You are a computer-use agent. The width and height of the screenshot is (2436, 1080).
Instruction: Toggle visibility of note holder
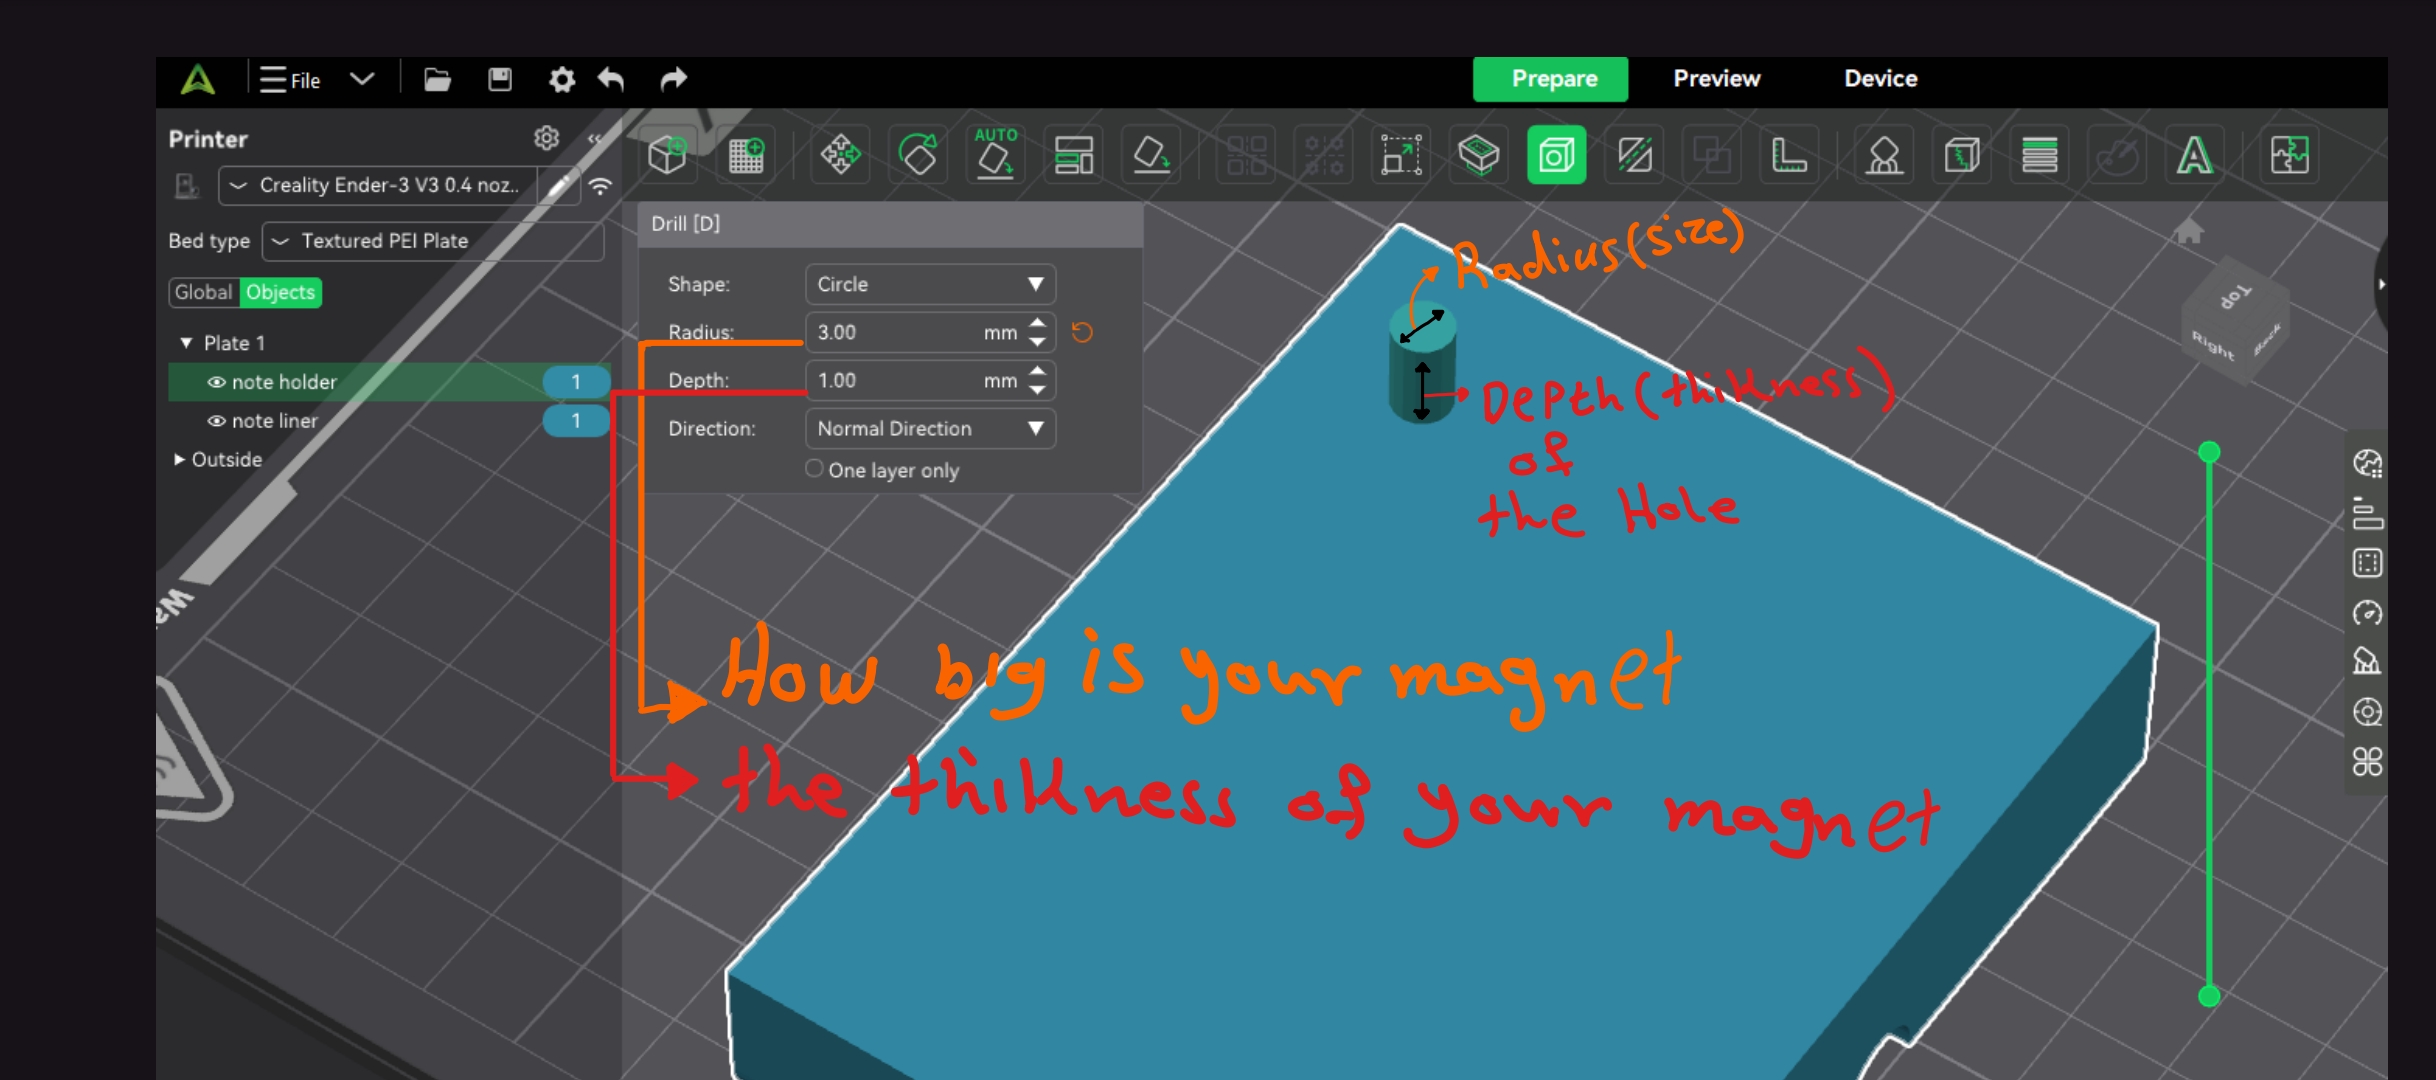click(x=216, y=382)
